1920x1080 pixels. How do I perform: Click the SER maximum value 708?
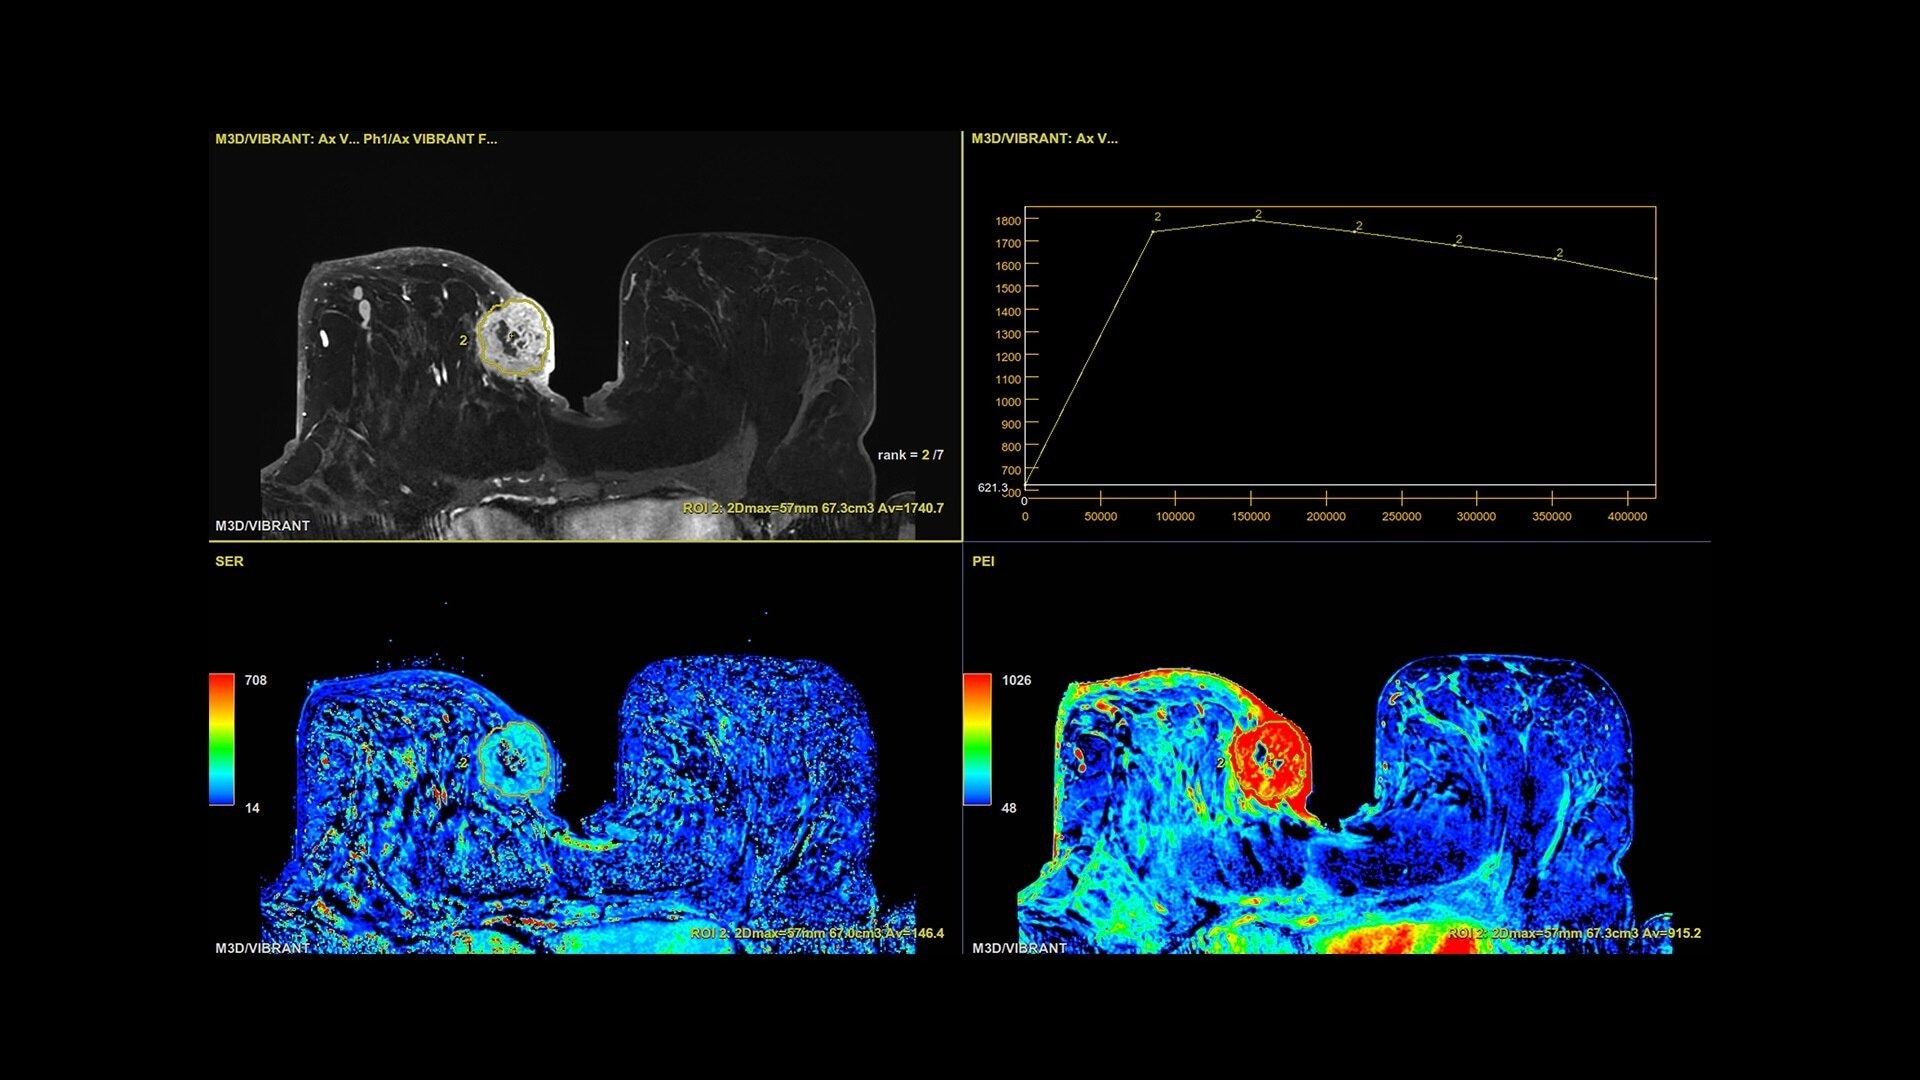(256, 680)
